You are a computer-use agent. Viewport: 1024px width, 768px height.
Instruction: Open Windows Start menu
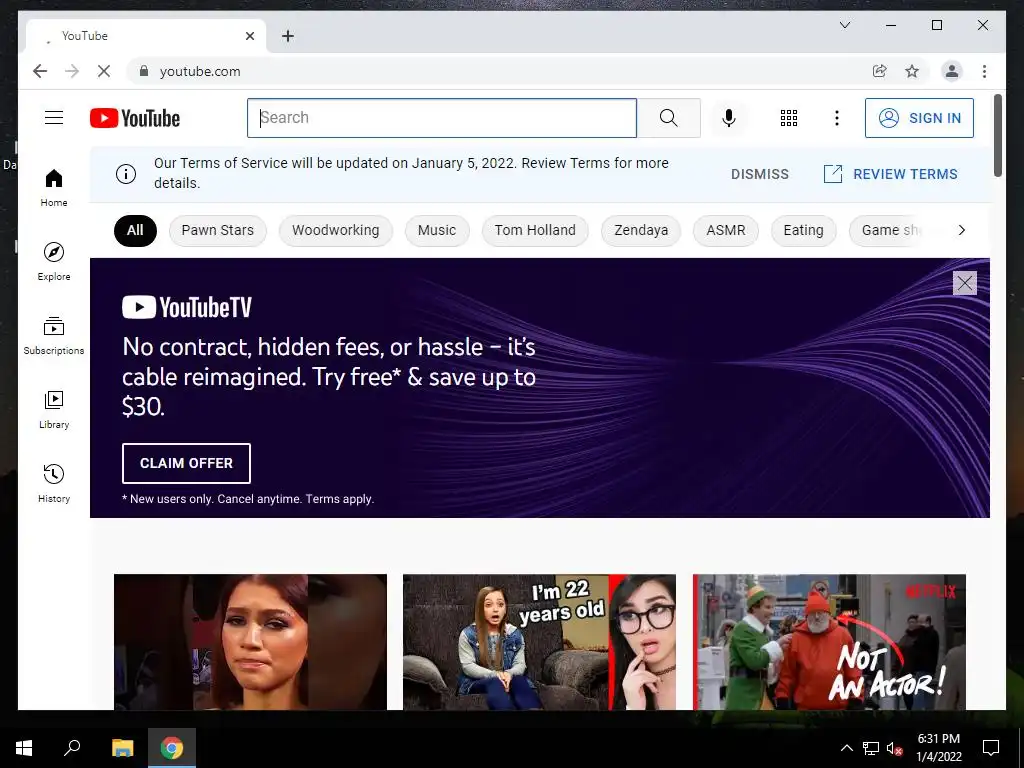24,748
